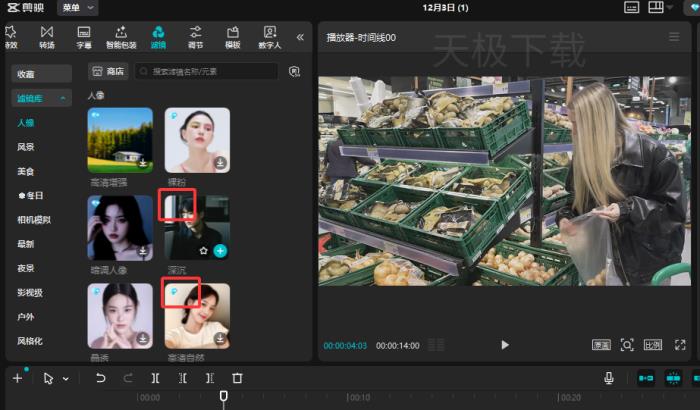Click the delete trash icon in timeline toolbar
The height and width of the screenshot is (410, 700).
point(237,378)
